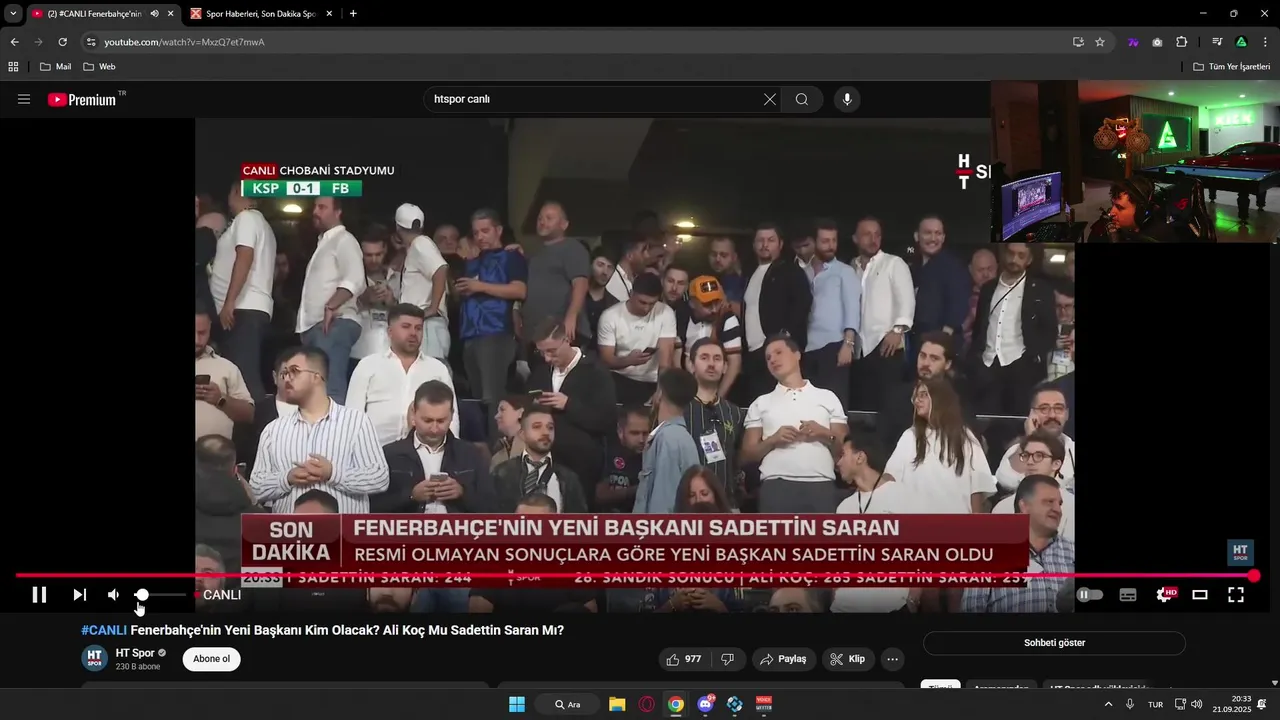Open the Mail bookmark folder
The width and height of the screenshot is (1280, 720).
point(55,67)
